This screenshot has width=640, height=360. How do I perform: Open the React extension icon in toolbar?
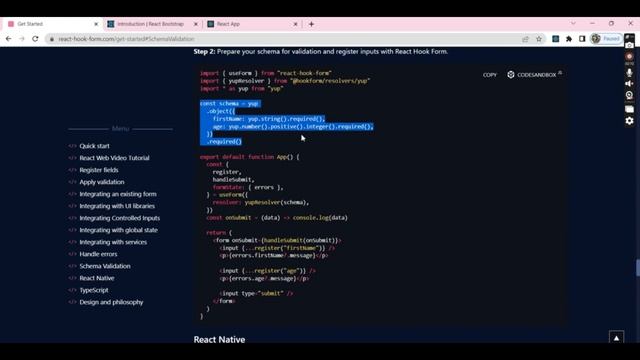[x=556, y=39]
